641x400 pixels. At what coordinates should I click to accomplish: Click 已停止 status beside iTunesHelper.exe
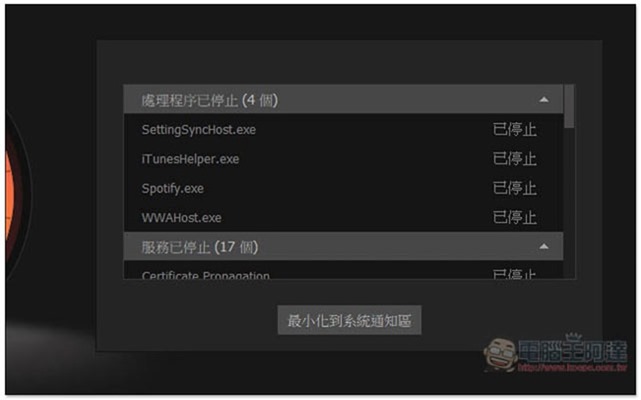click(x=515, y=159)
